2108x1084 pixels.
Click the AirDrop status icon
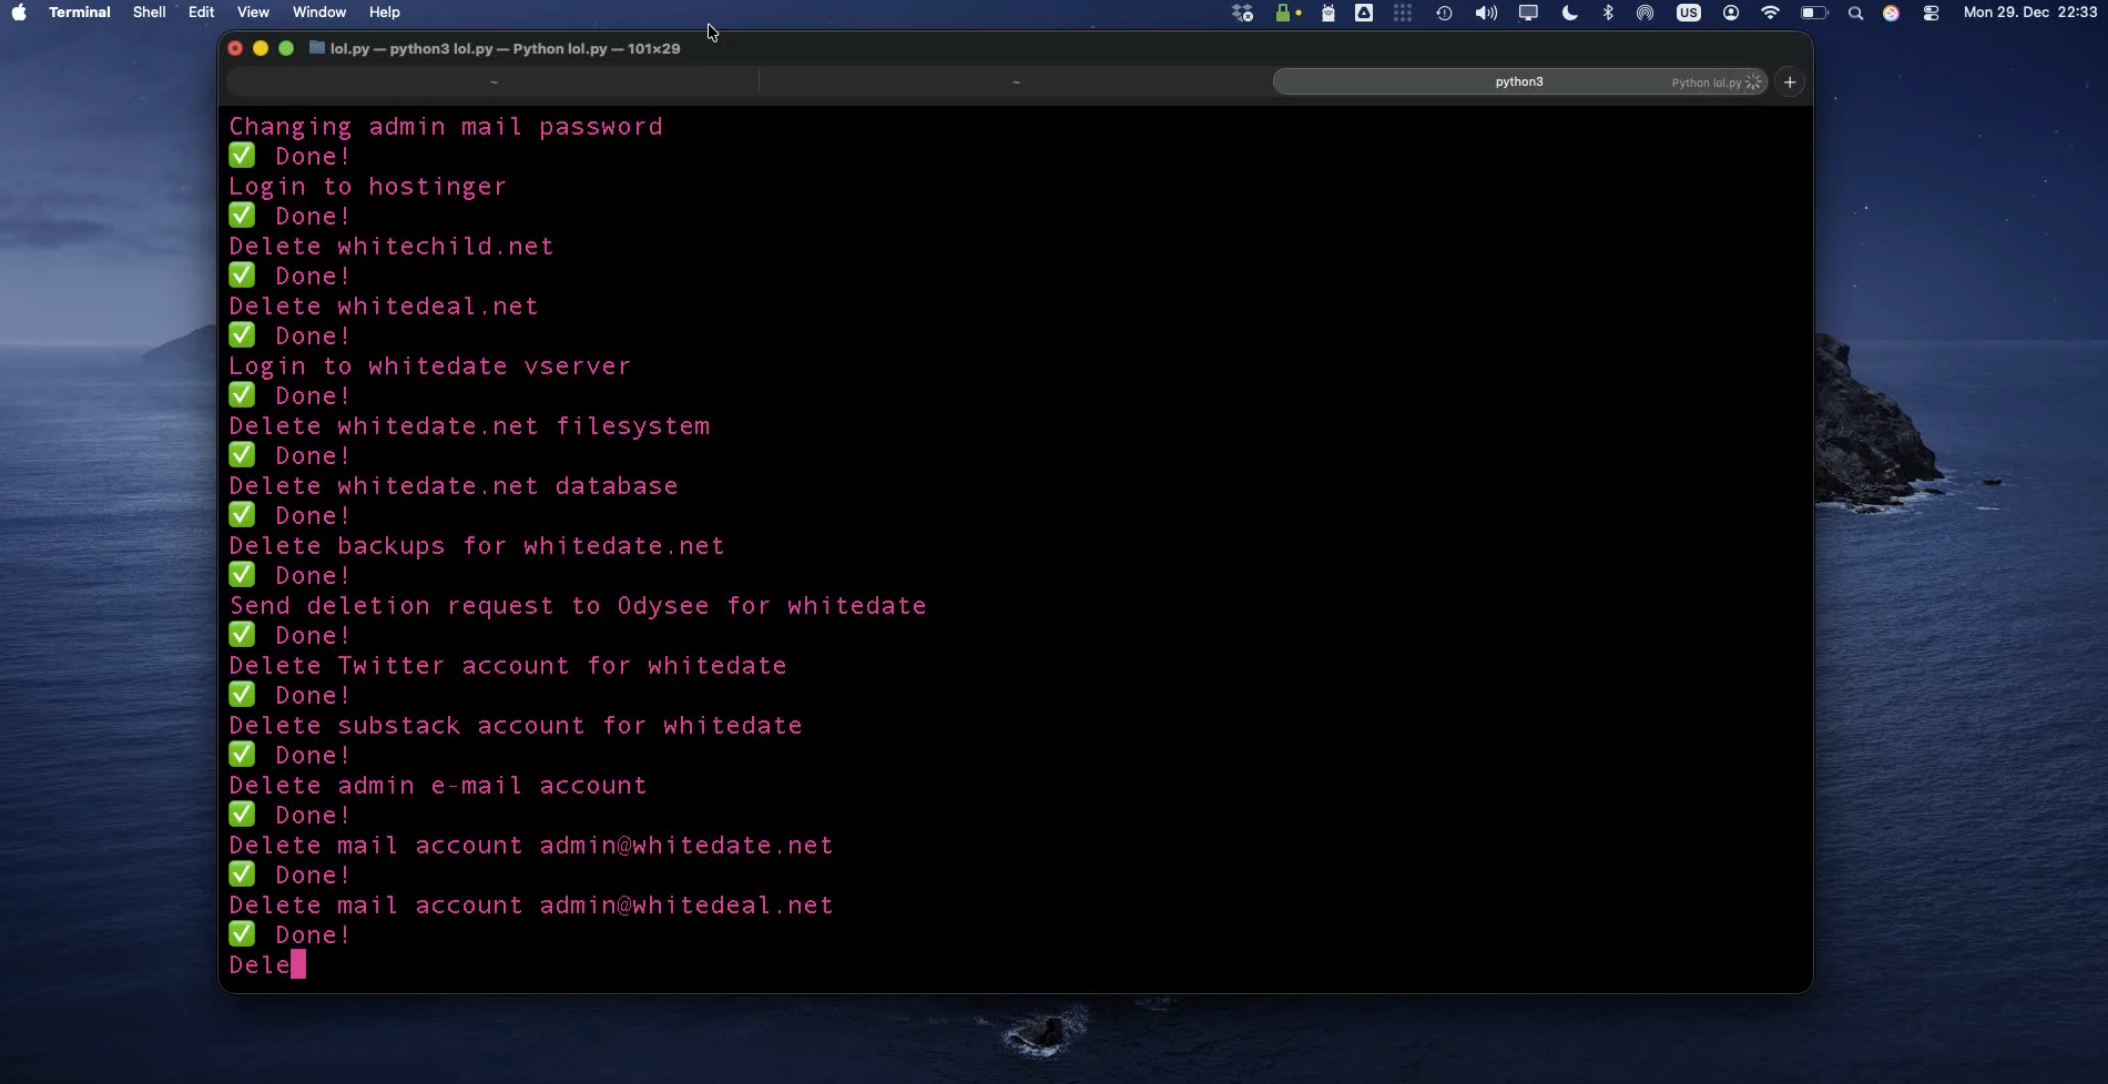pos(1645,13)
